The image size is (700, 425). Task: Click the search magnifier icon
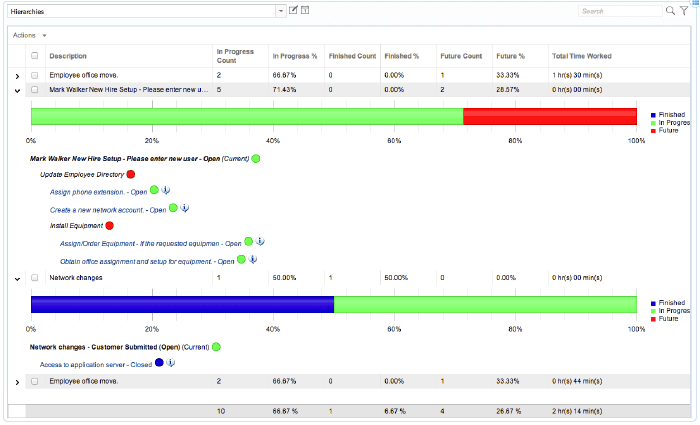pyautogui.click(x=670, y=11)
